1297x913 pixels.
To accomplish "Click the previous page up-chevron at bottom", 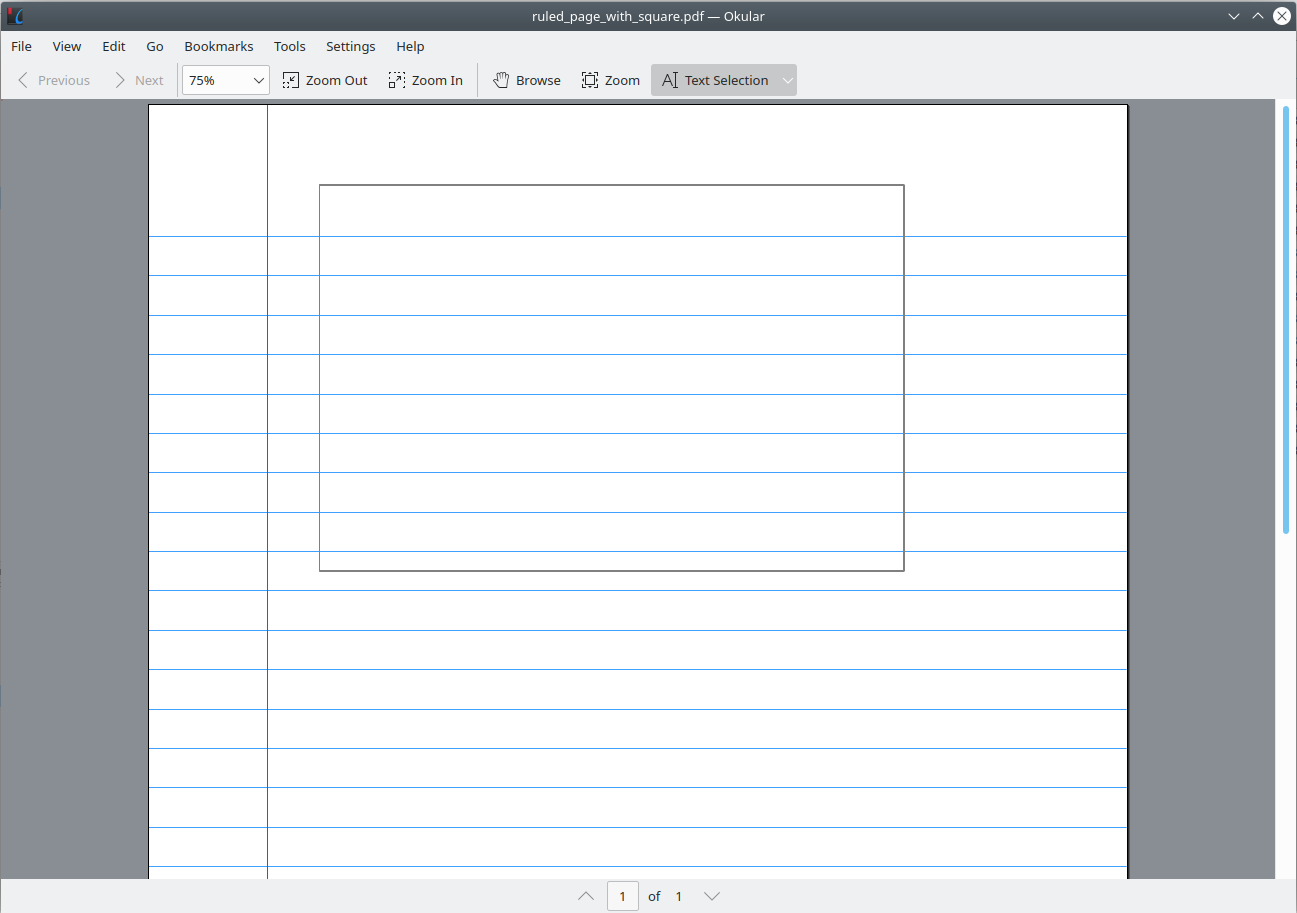I will click(586, 896).
